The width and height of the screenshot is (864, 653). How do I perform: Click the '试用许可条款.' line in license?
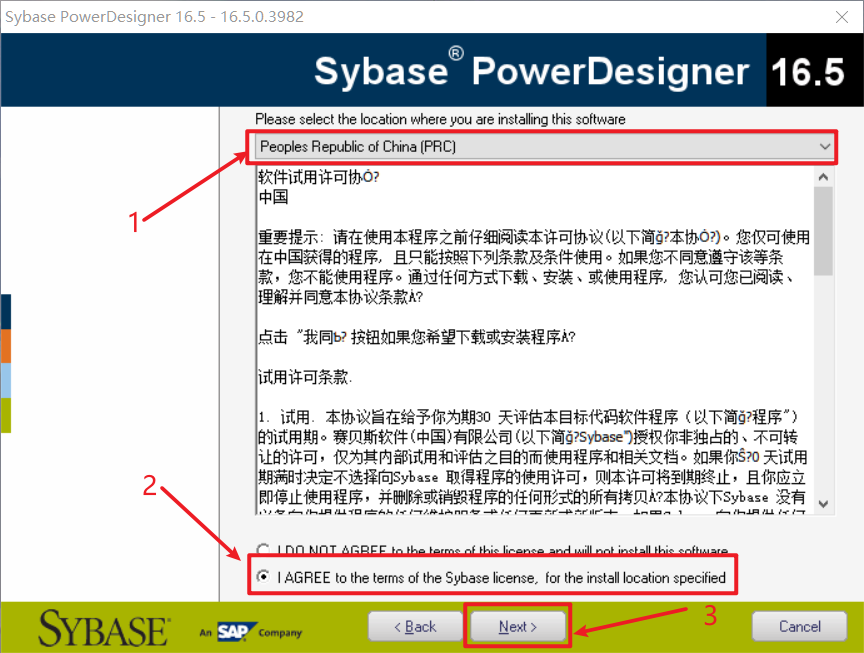[x=305, y=377]
